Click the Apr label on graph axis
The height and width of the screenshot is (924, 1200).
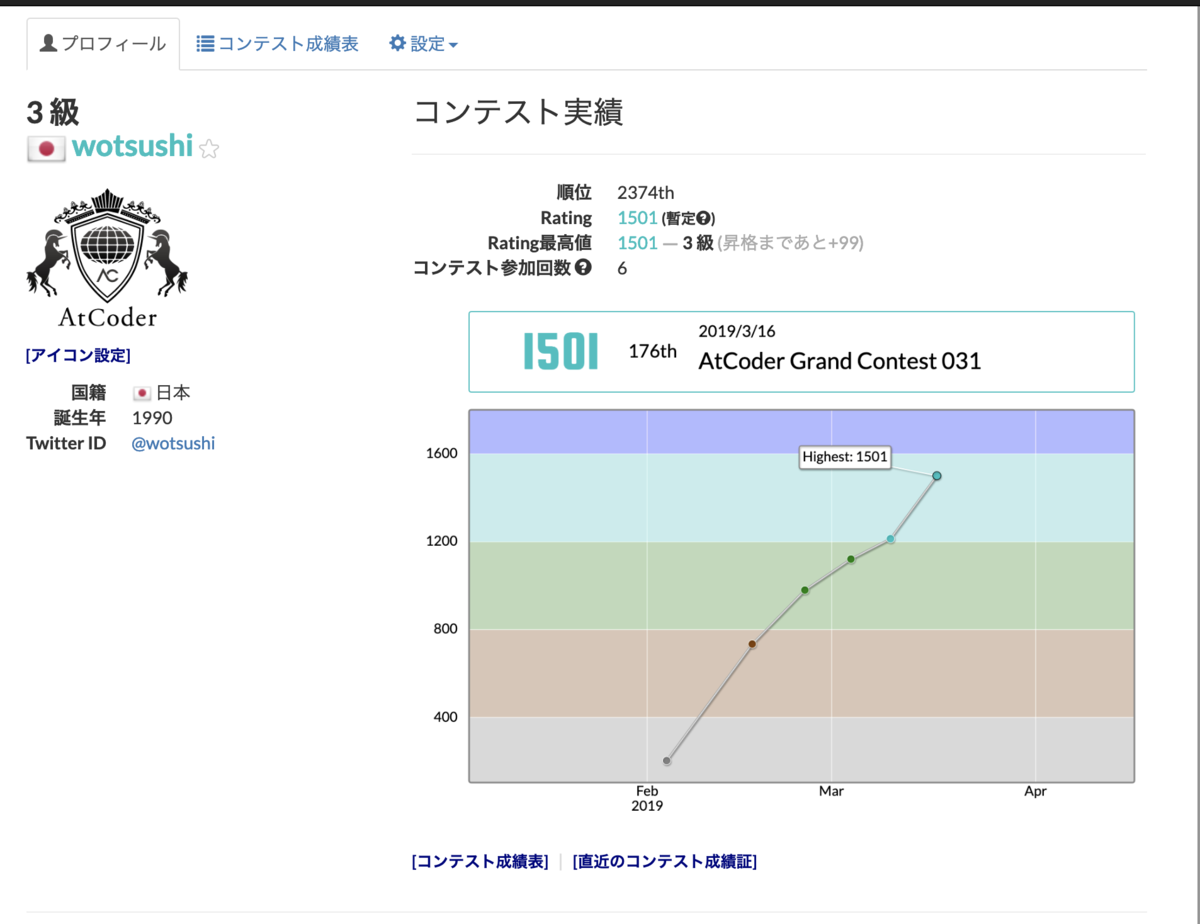tap(1035, 791)
